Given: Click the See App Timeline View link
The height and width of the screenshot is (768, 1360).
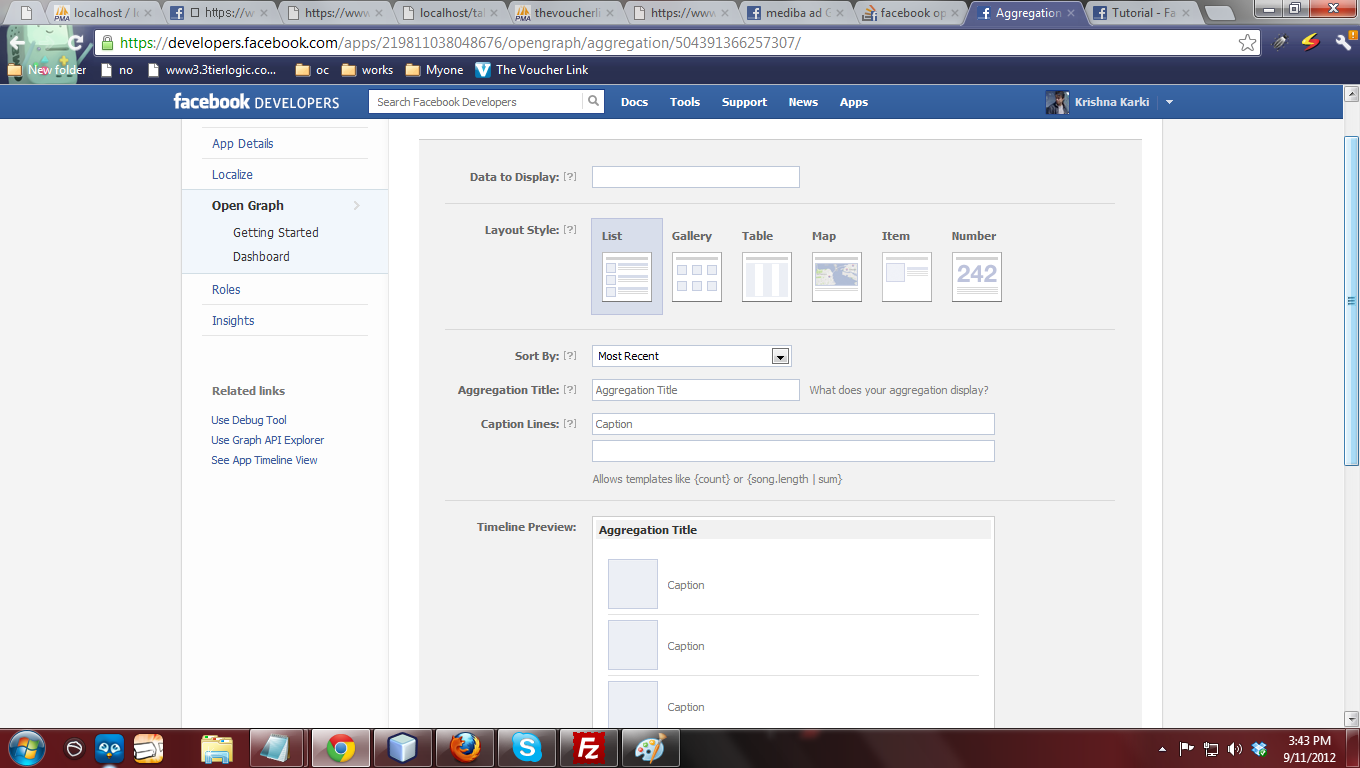Looking at the screenshot, I should tap(264, 461).
